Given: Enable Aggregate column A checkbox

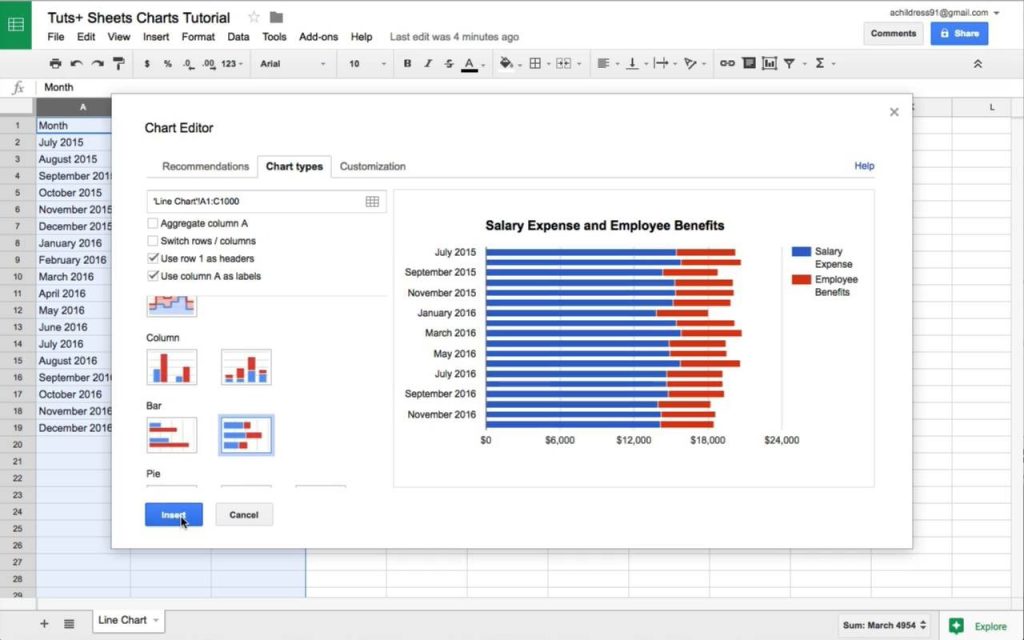Looking at the screenshot, I should 153,224.
